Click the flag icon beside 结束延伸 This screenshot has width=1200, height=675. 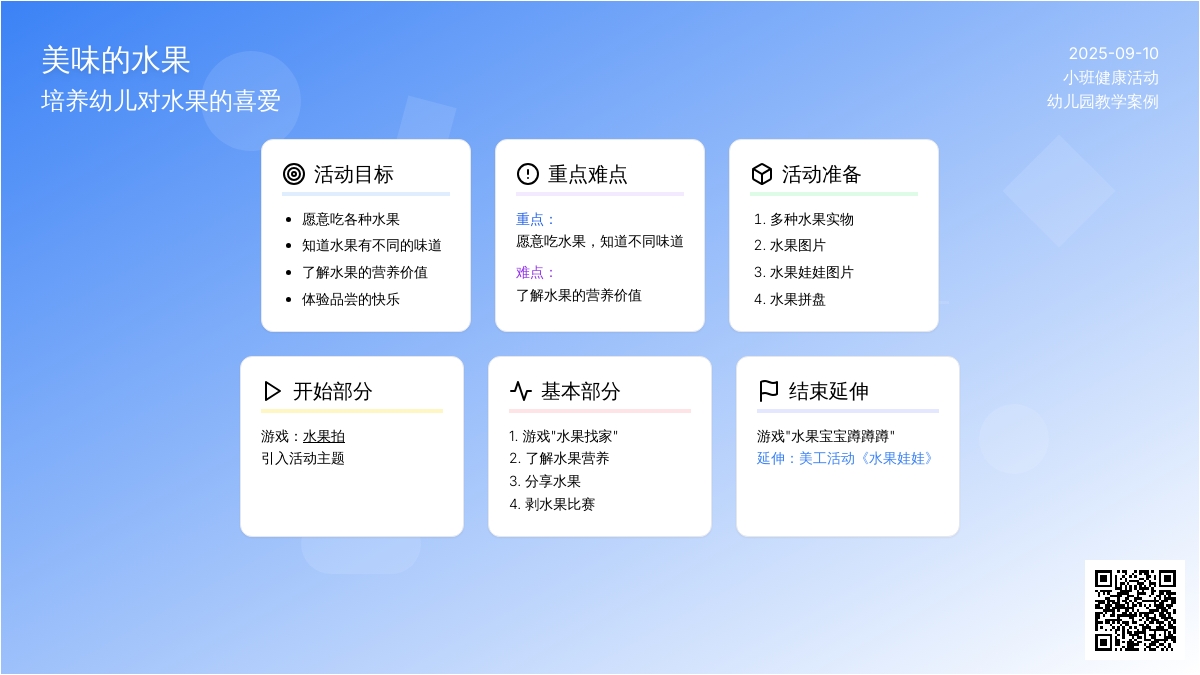[768, 391]
